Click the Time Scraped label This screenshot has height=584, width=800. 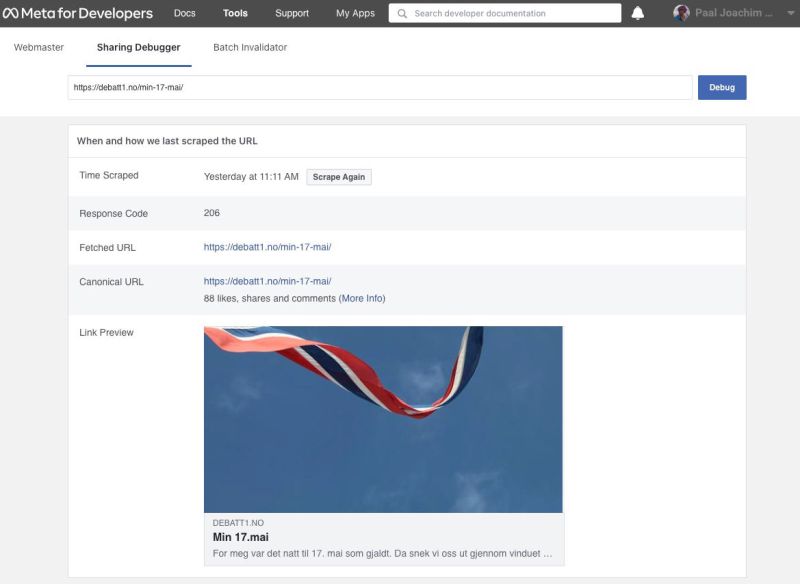pyautogui.click(x=109, y=175)
